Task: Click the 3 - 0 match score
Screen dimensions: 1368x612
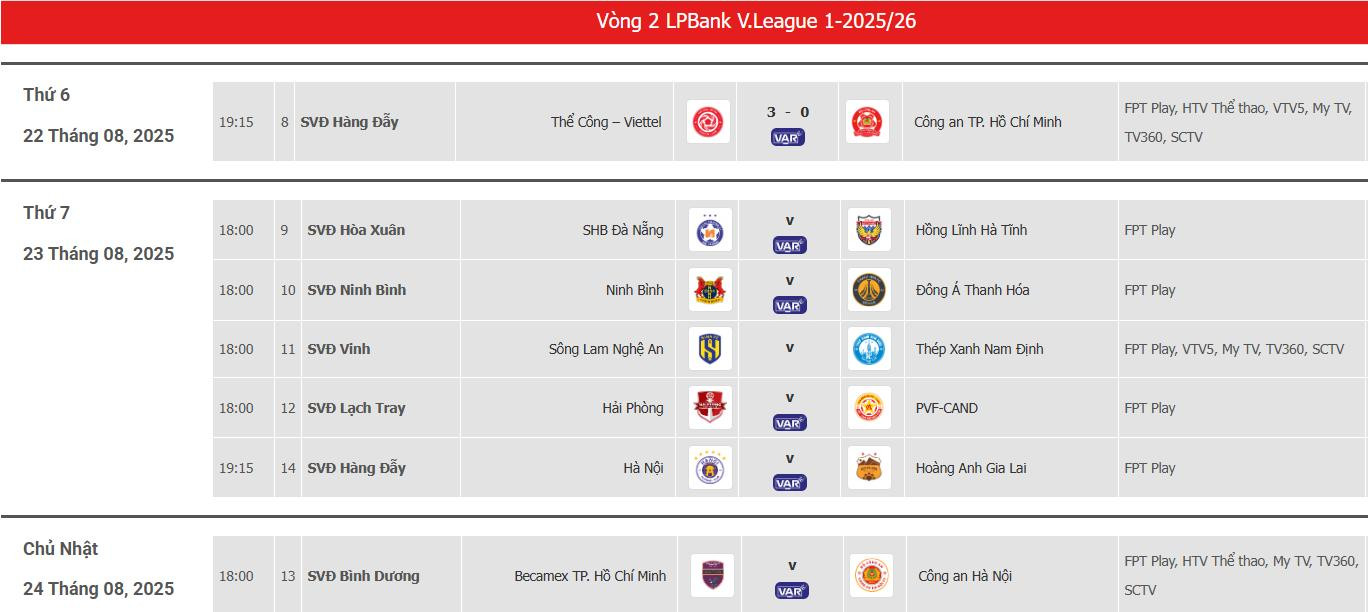Action: [x=788, y=112]
